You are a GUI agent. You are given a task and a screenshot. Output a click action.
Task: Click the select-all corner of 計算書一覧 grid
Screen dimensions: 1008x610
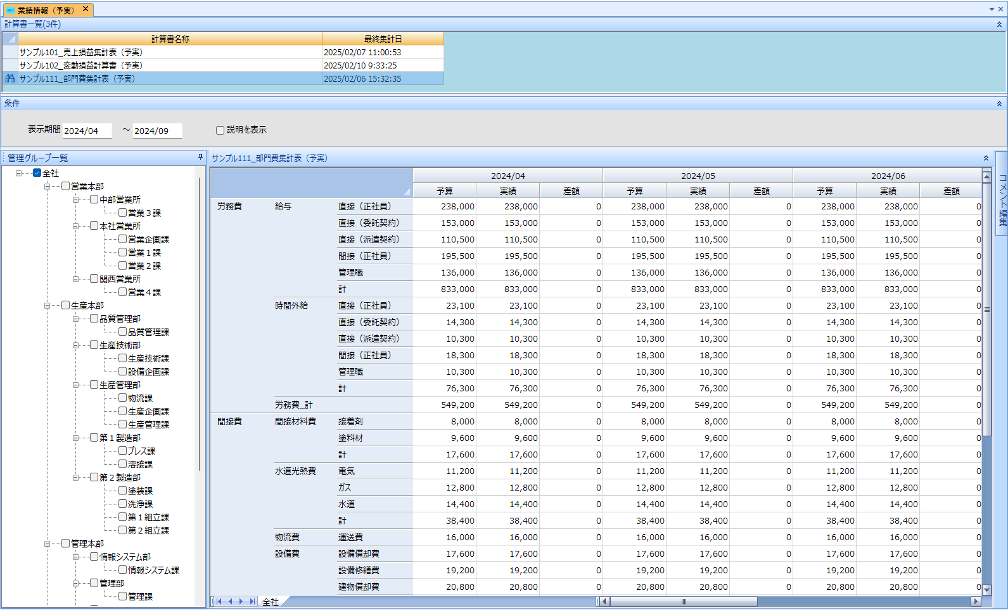click(x=10, y=39)
